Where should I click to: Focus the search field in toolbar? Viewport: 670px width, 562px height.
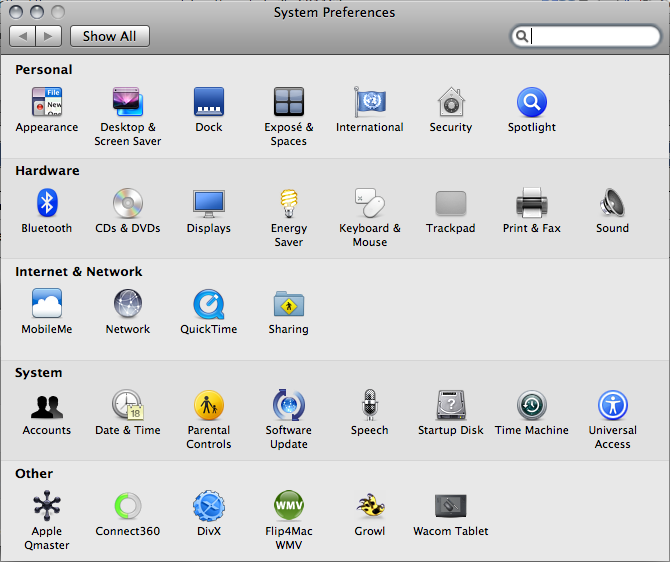click(585, 36)
